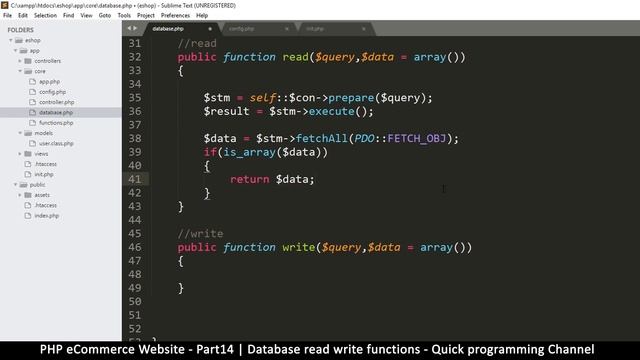Click line number 46 in the gutter
640x360 pixels.
pos(135,247)
